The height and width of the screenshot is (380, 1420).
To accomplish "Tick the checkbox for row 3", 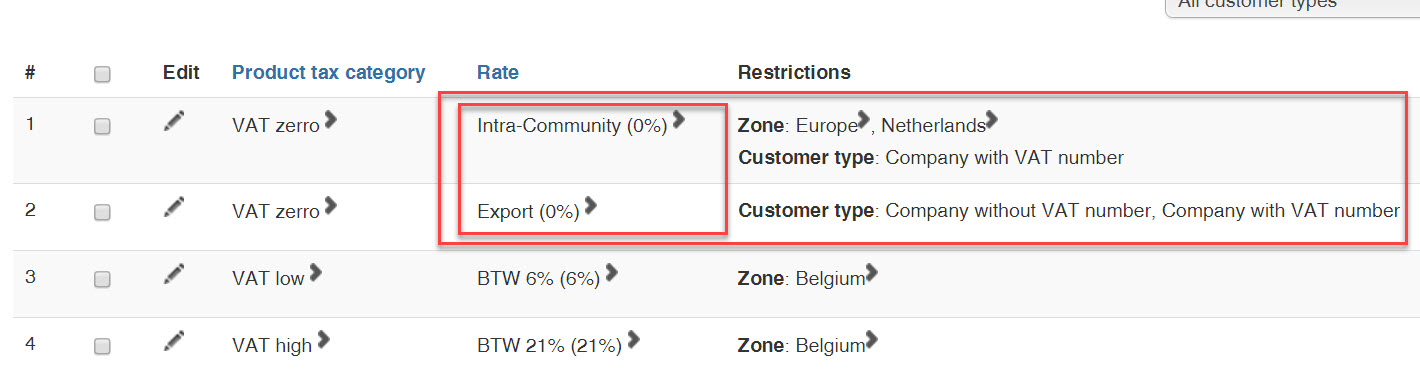I will coord(102,279).
